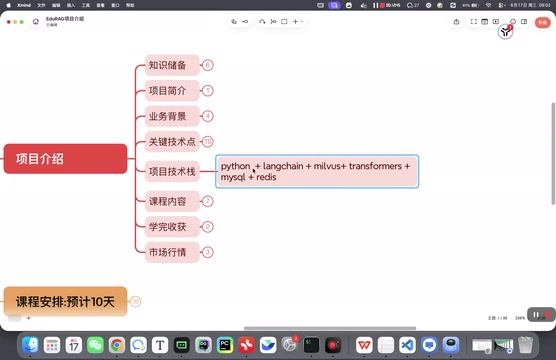The width and height of the screenshot is (556, 360).
Task: Share the mind map via share icon
Action: 456,22
